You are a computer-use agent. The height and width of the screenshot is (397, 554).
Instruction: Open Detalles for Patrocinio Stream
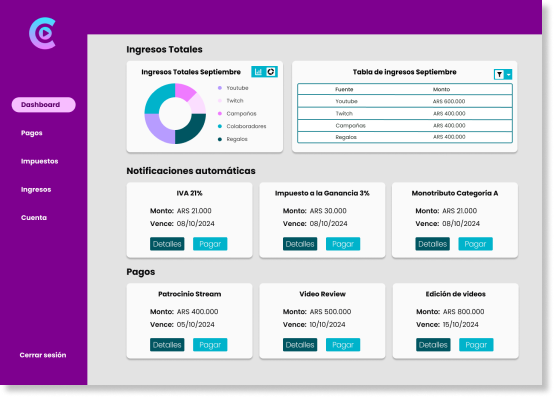click(167, 345)
